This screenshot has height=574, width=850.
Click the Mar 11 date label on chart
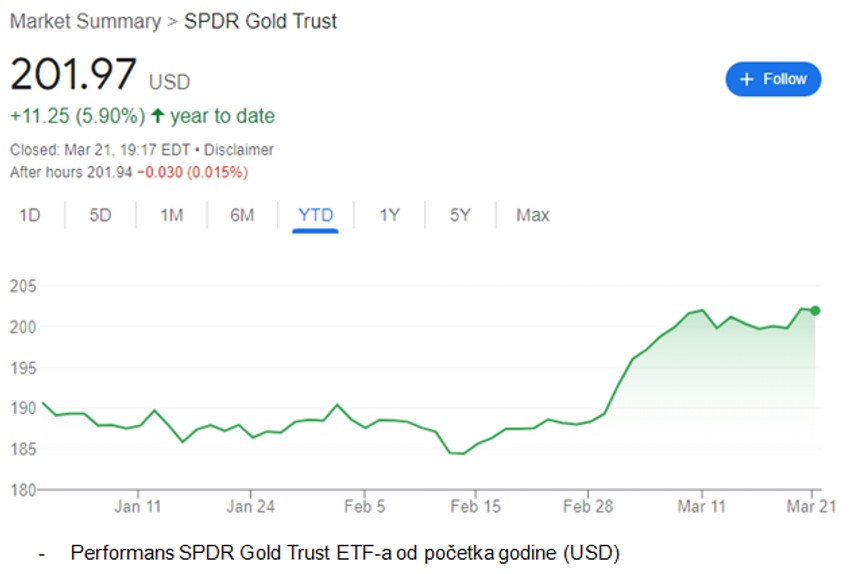click(701, 507)
